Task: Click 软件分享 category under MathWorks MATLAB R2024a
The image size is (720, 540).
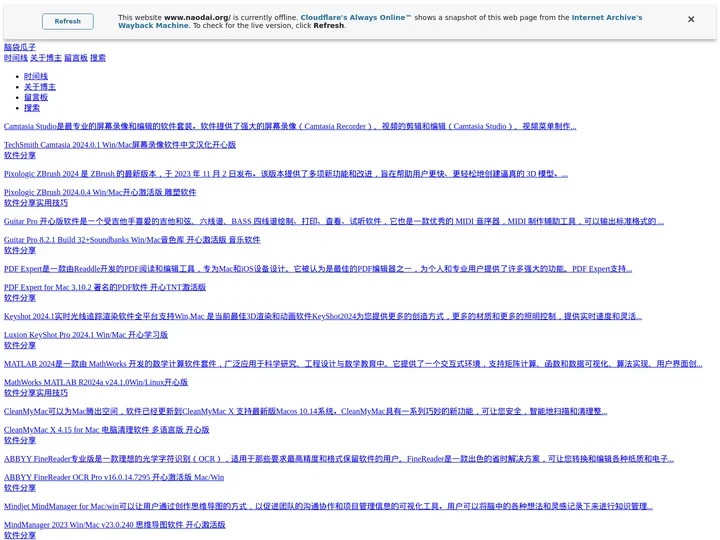Action: click(x=20, y=393)
